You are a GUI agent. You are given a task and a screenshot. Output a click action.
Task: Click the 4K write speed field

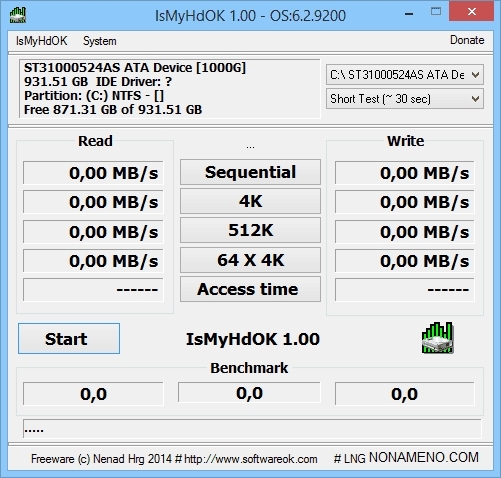pos(405,202)
